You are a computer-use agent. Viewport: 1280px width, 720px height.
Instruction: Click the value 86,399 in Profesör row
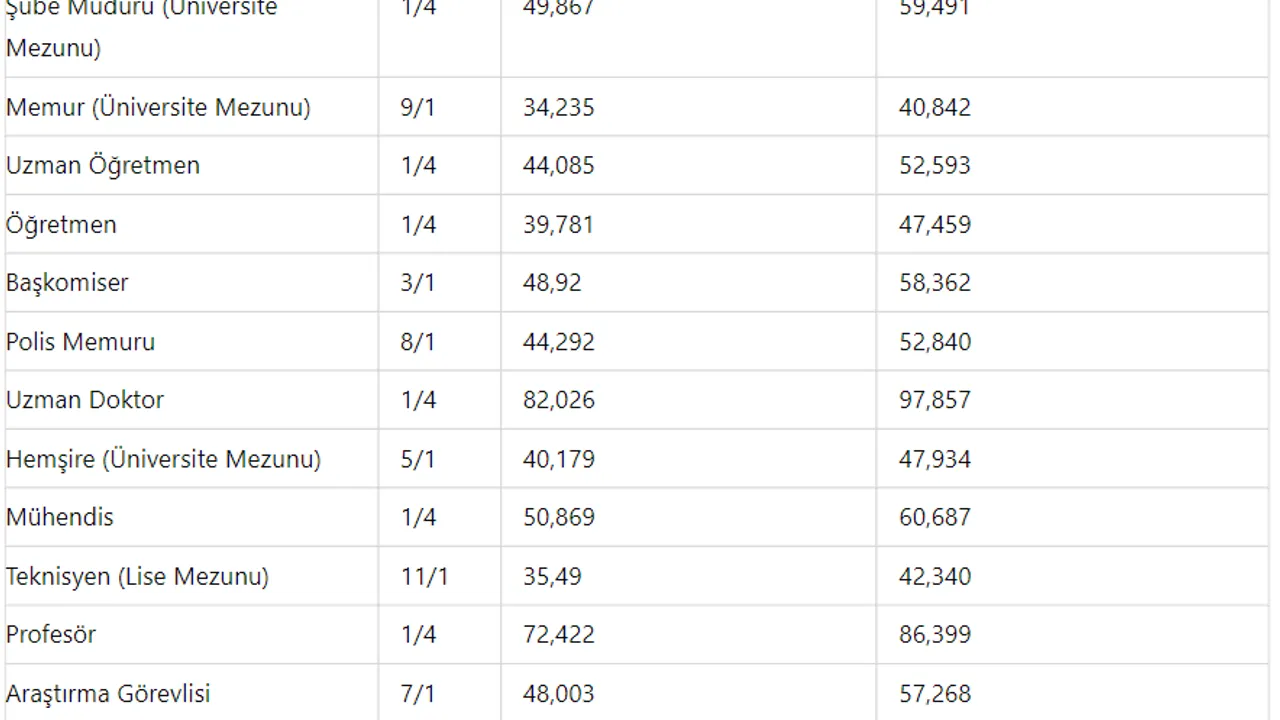(935, 634)
